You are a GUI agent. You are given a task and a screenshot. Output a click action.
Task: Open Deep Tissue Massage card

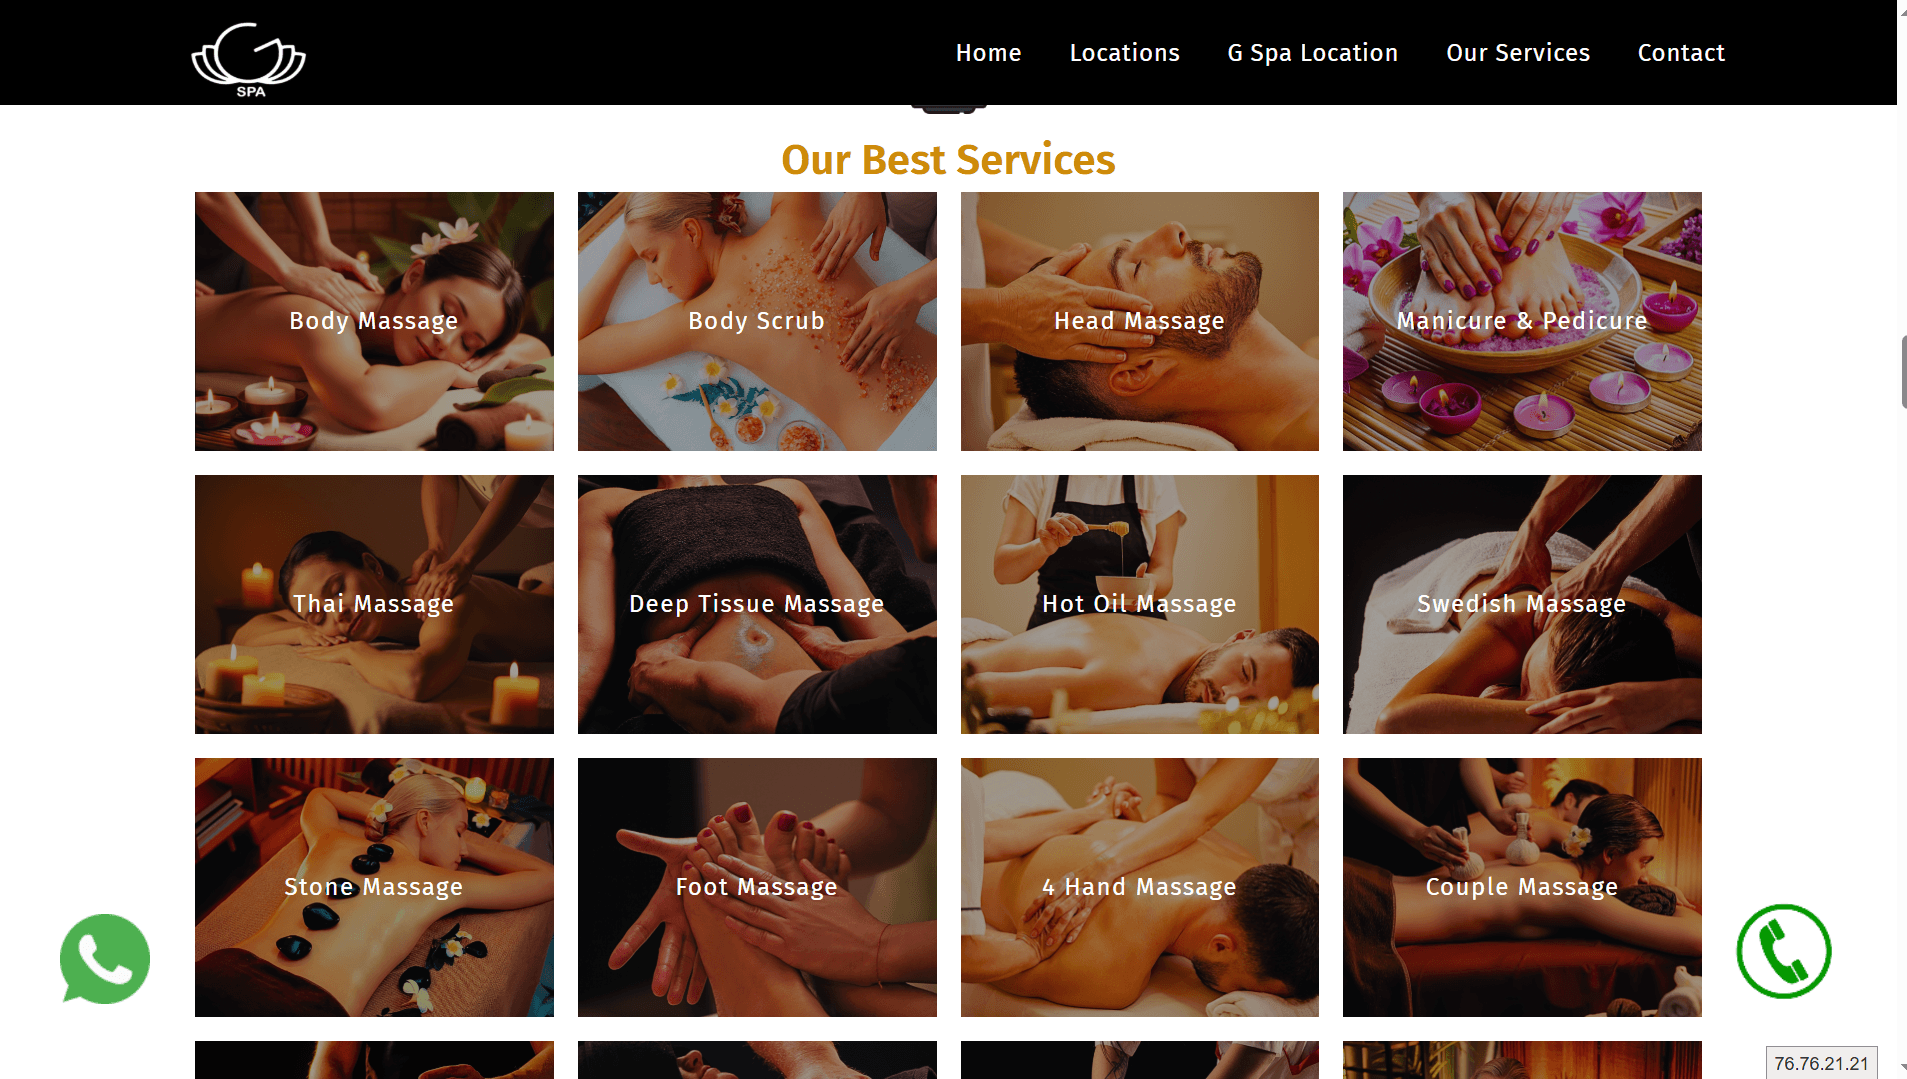coord(757,604)
